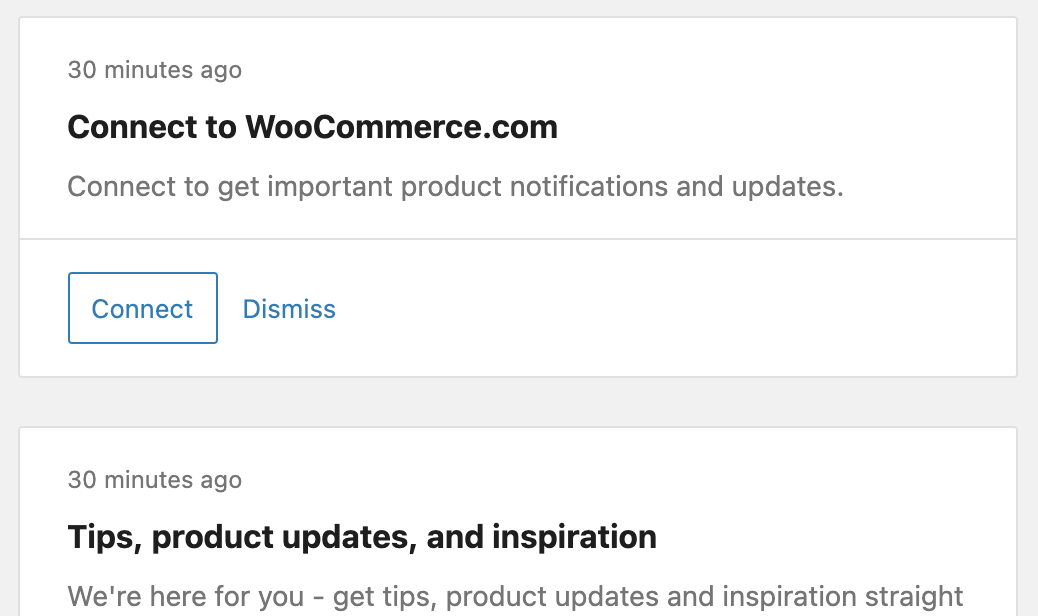This screenshot has width=1038, height=616.
Task: Click the first note's "30 minutes ago" timestamp
Action: coord(154,70)
